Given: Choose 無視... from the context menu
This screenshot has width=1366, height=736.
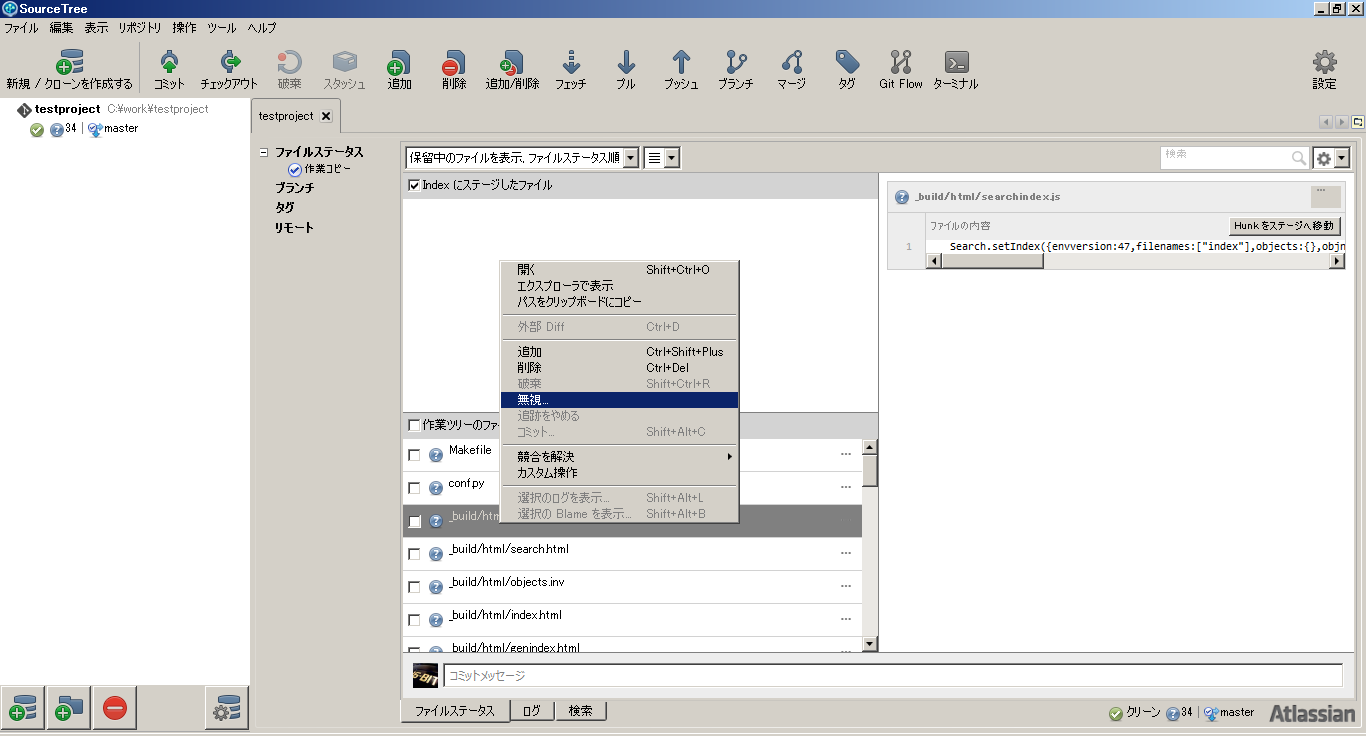Looking at the screenshot, I should (620, 400).
